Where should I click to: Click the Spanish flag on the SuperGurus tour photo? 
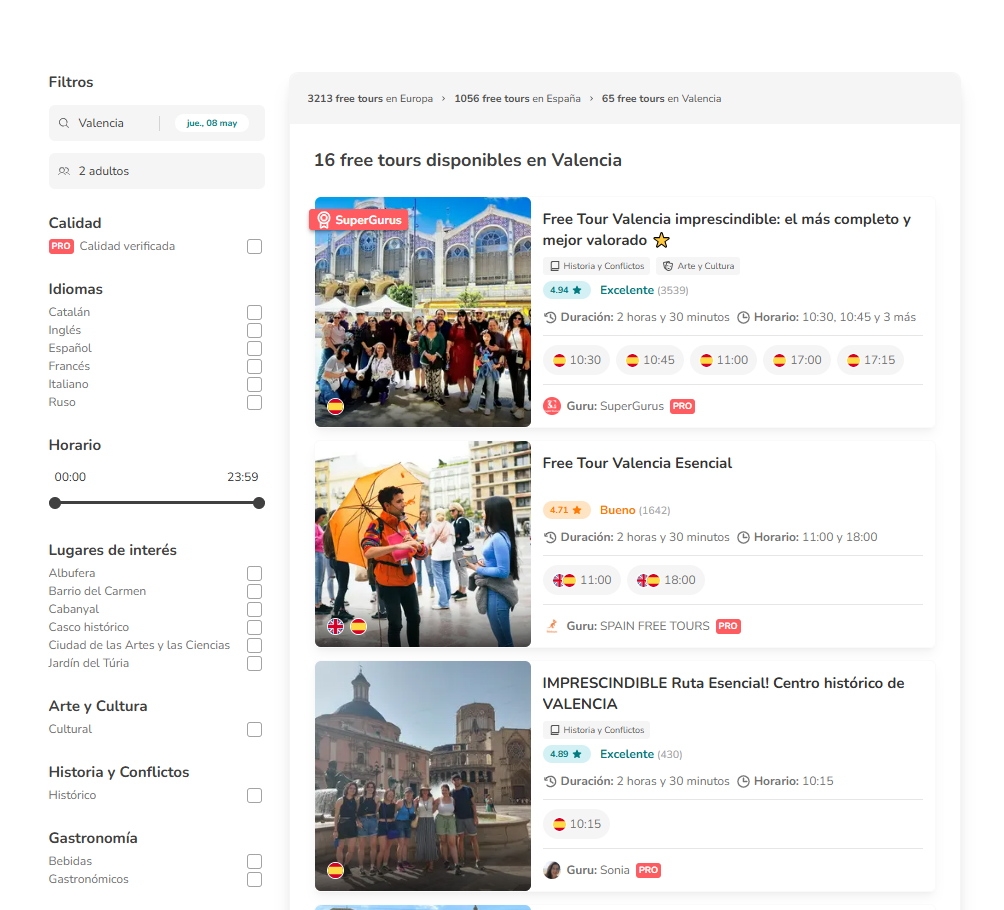tap(336, 406)
